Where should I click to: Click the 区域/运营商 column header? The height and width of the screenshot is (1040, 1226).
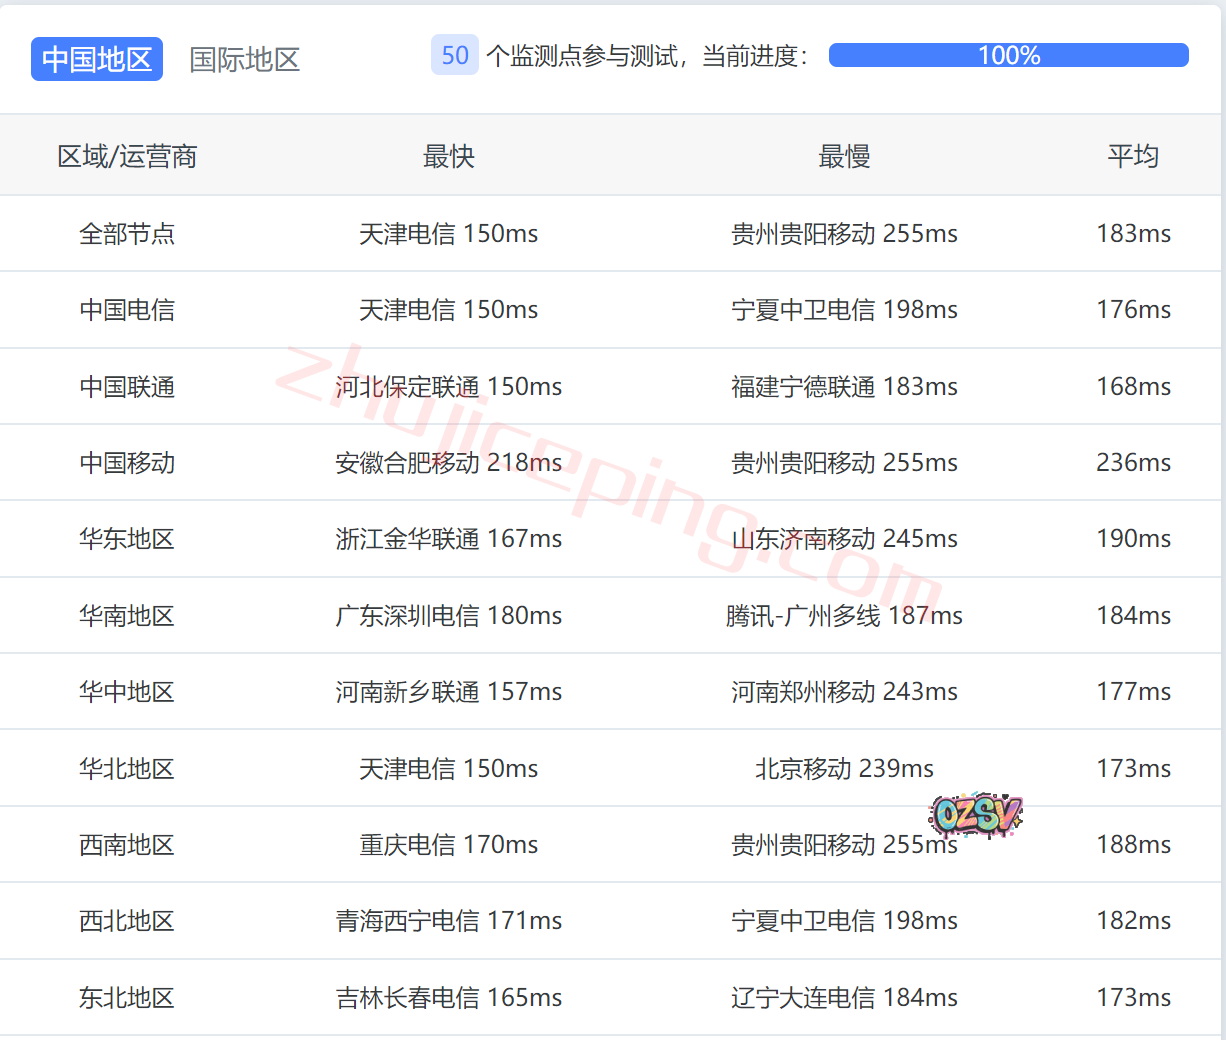[127, 156]
